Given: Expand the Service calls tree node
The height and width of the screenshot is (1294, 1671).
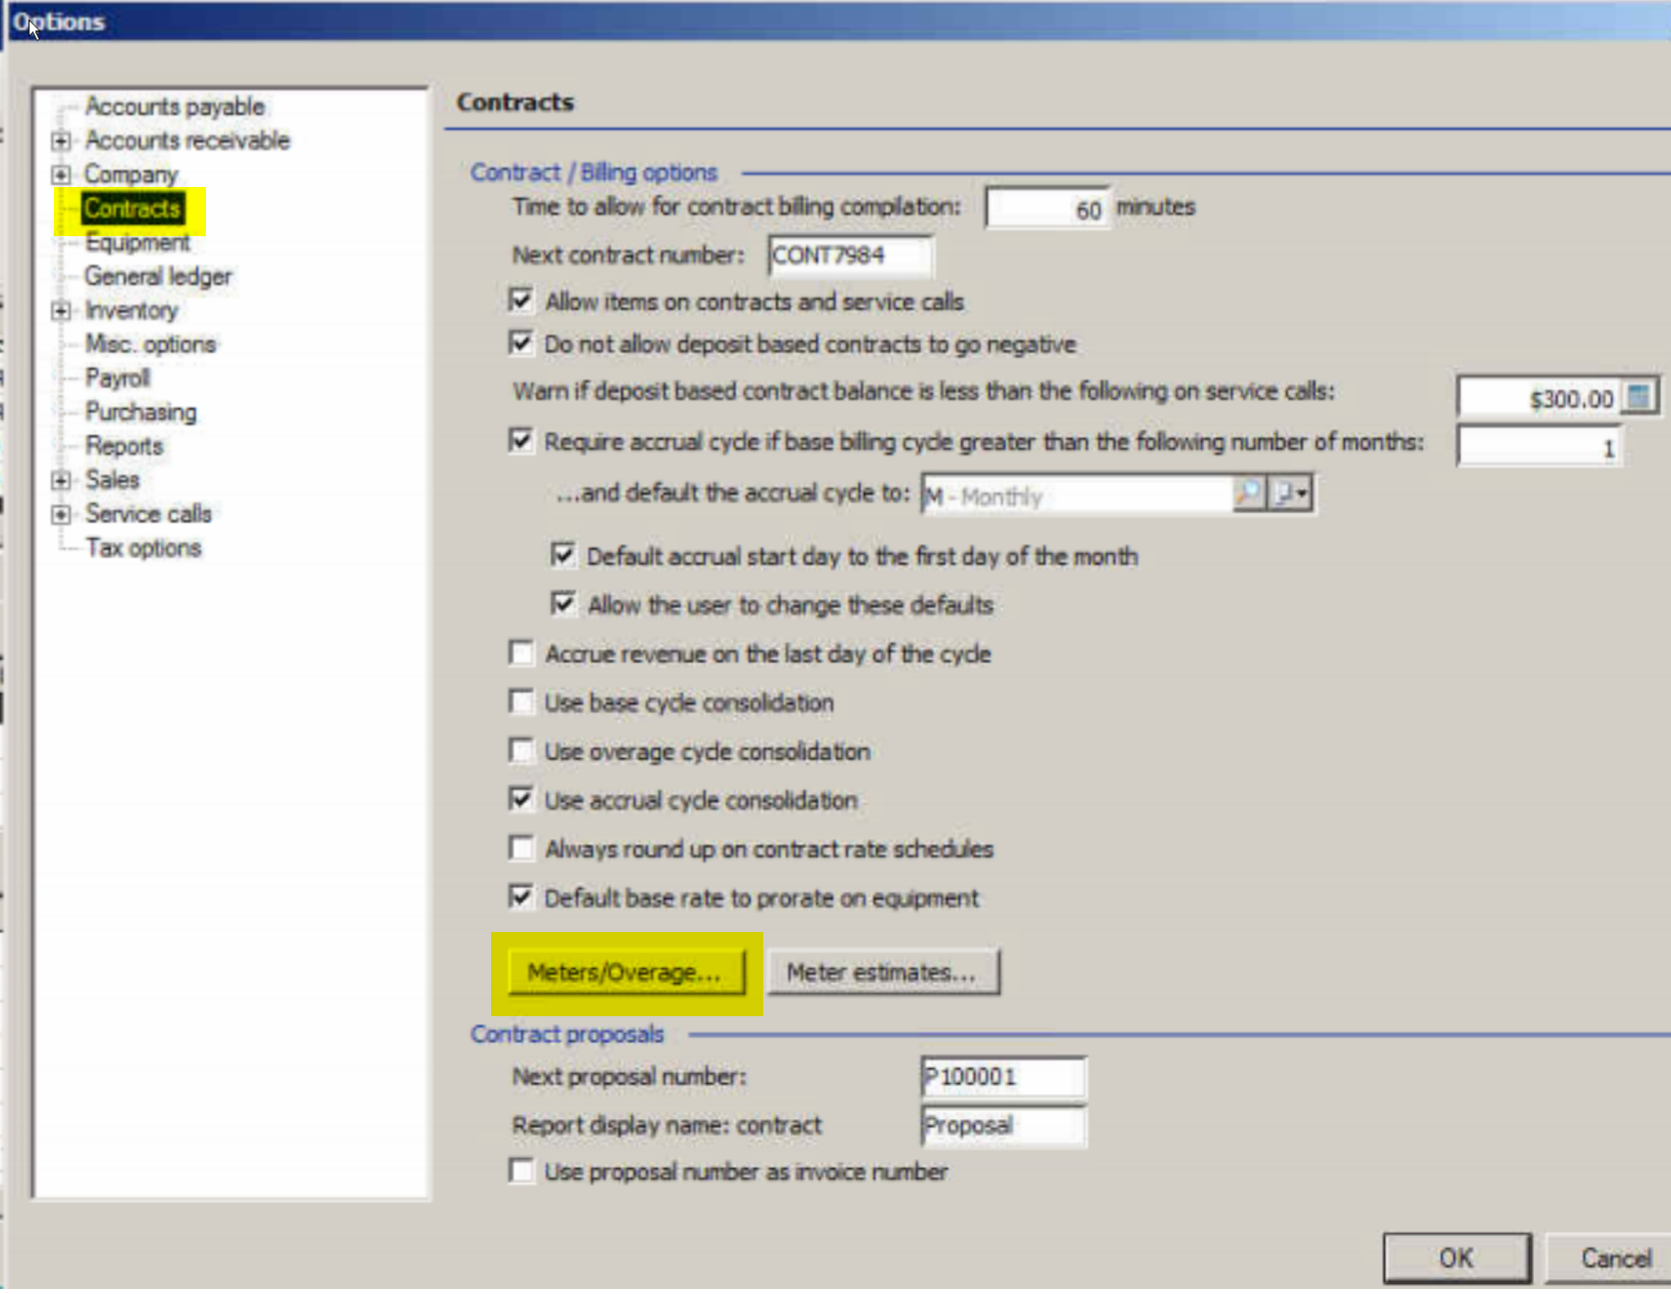Looking at the screenshot, I should tap(61, 515).
